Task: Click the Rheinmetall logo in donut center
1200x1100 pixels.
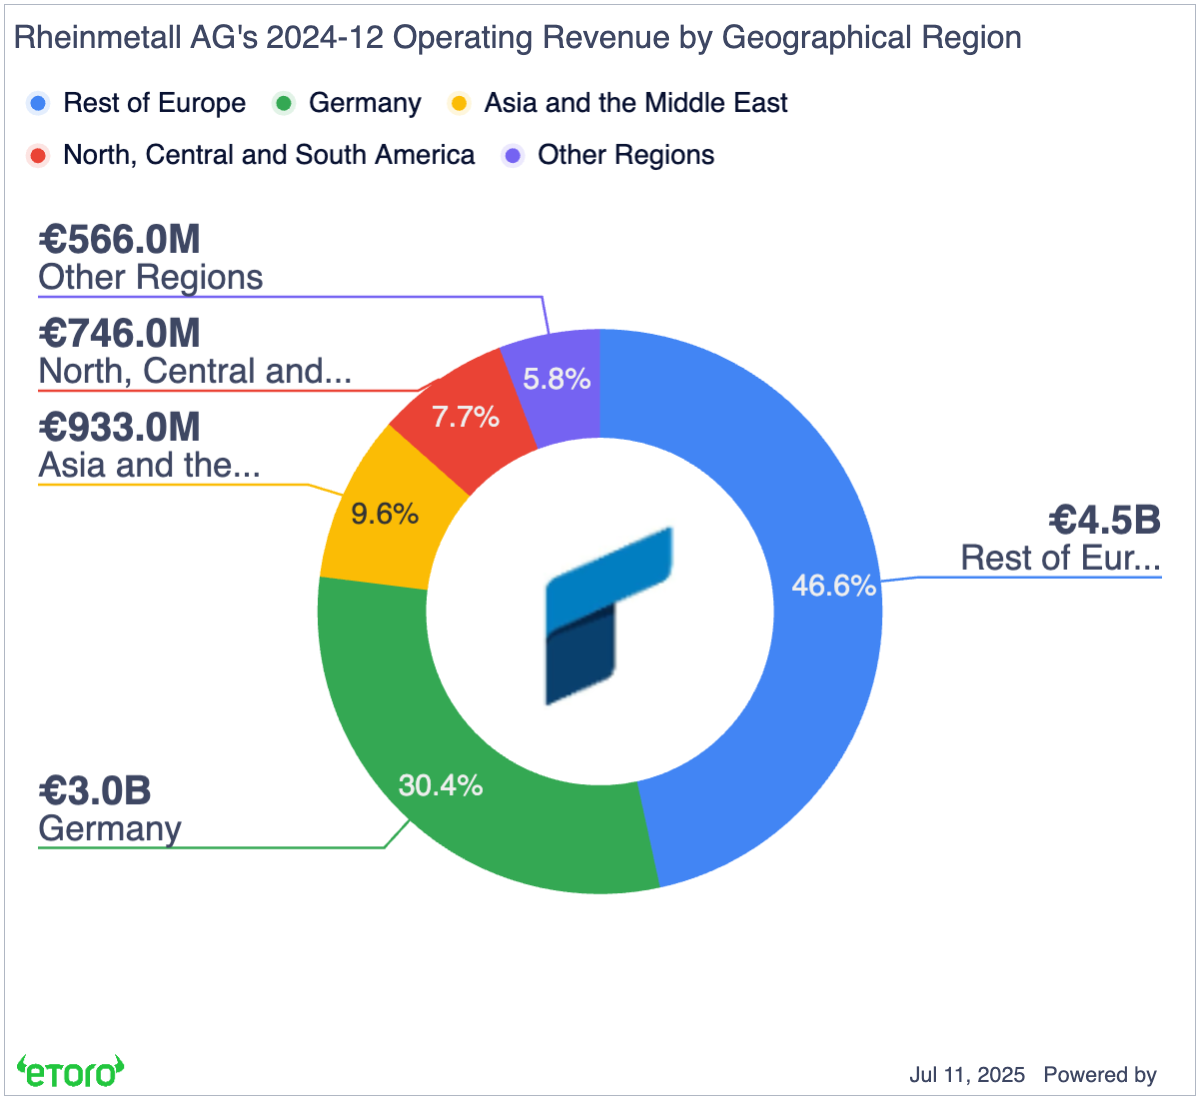Action: (609, 616)
